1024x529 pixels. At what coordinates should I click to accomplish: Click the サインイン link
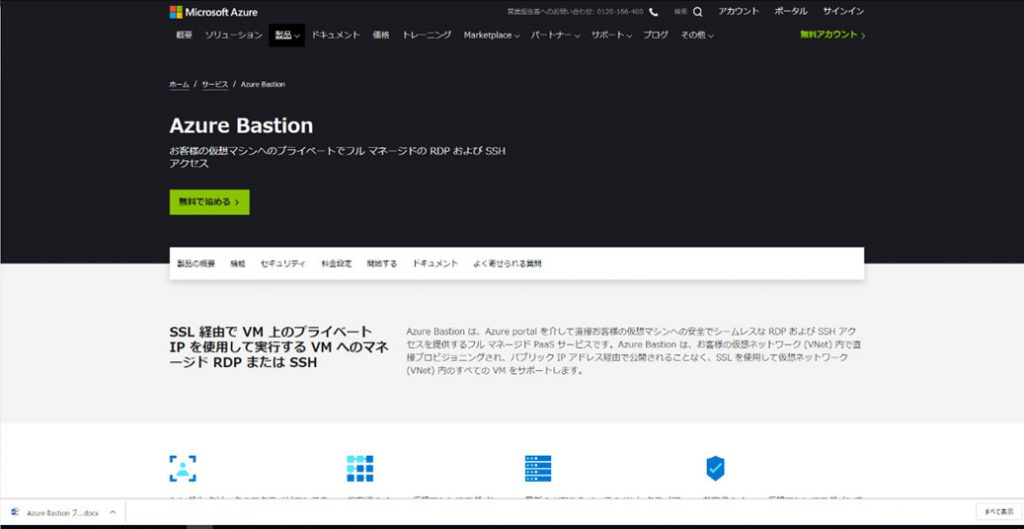click(x=843, y=12)
